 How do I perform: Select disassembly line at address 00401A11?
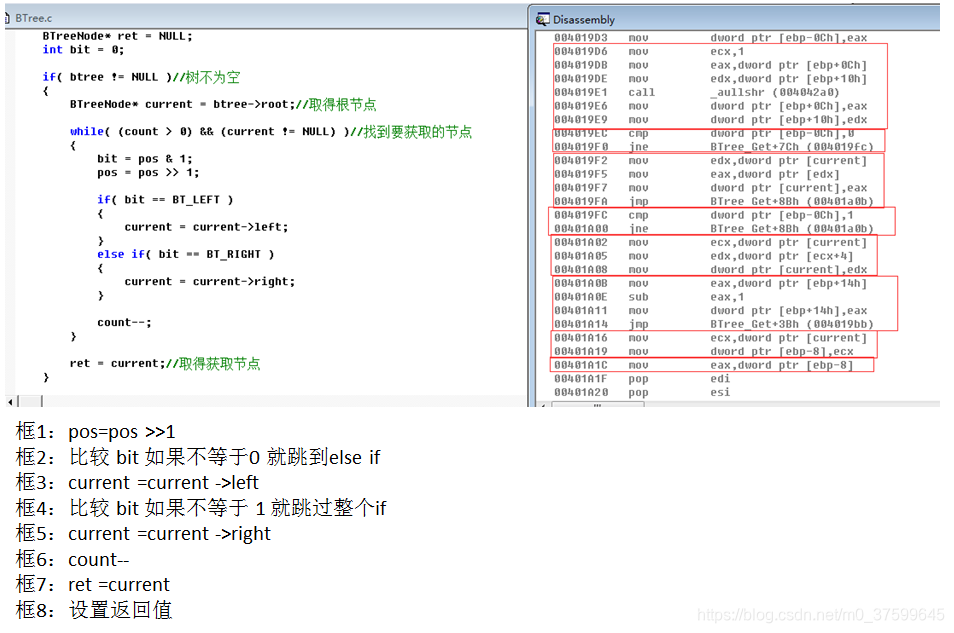[x=710, y=310]
